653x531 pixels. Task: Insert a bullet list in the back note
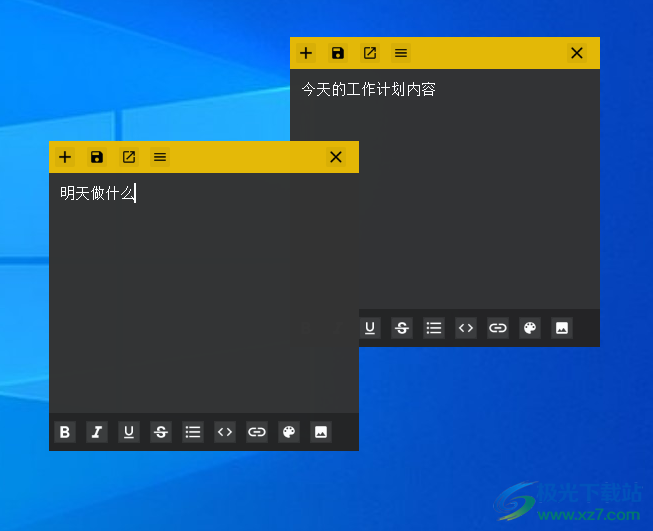click(434, 328)
